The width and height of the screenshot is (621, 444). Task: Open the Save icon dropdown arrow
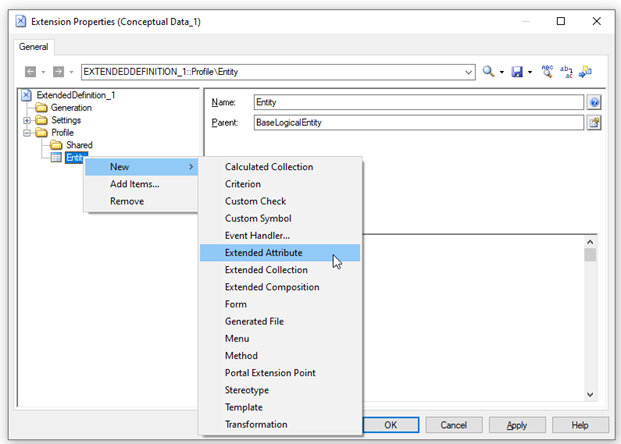click(530, 72)
